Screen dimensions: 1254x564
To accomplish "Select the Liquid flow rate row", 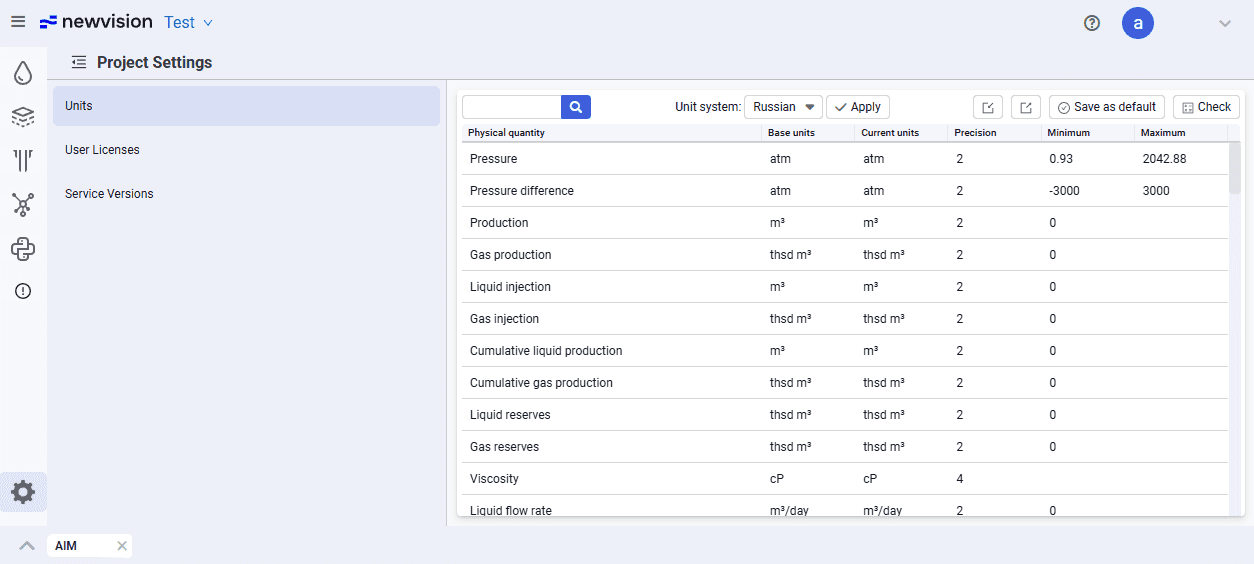I will pos(845,506).
